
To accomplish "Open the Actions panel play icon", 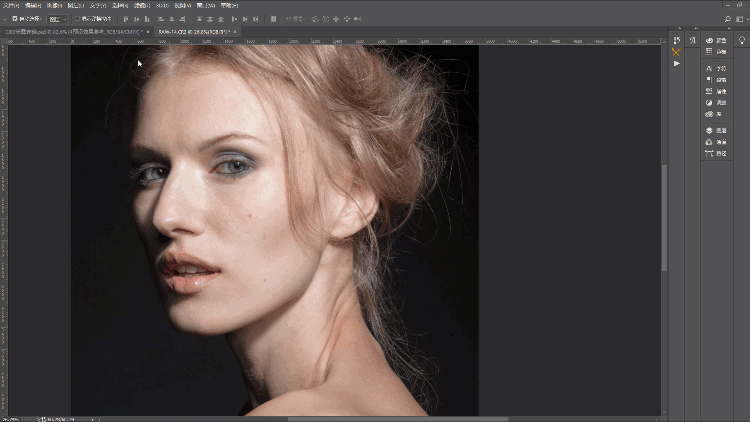I will tap(677, 63).
